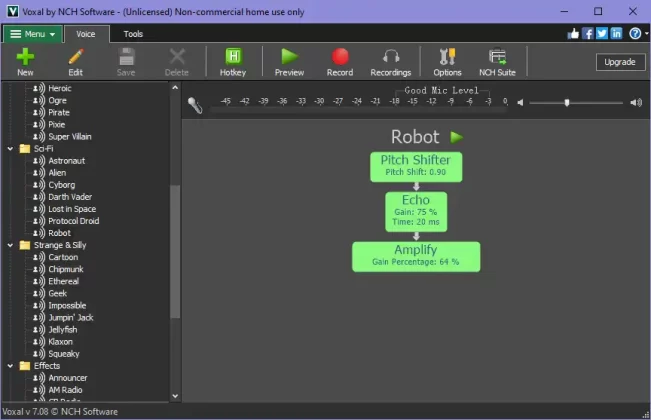651x420 pixels.
Task: Open the Help question mark icon
Action: [635, 34]
